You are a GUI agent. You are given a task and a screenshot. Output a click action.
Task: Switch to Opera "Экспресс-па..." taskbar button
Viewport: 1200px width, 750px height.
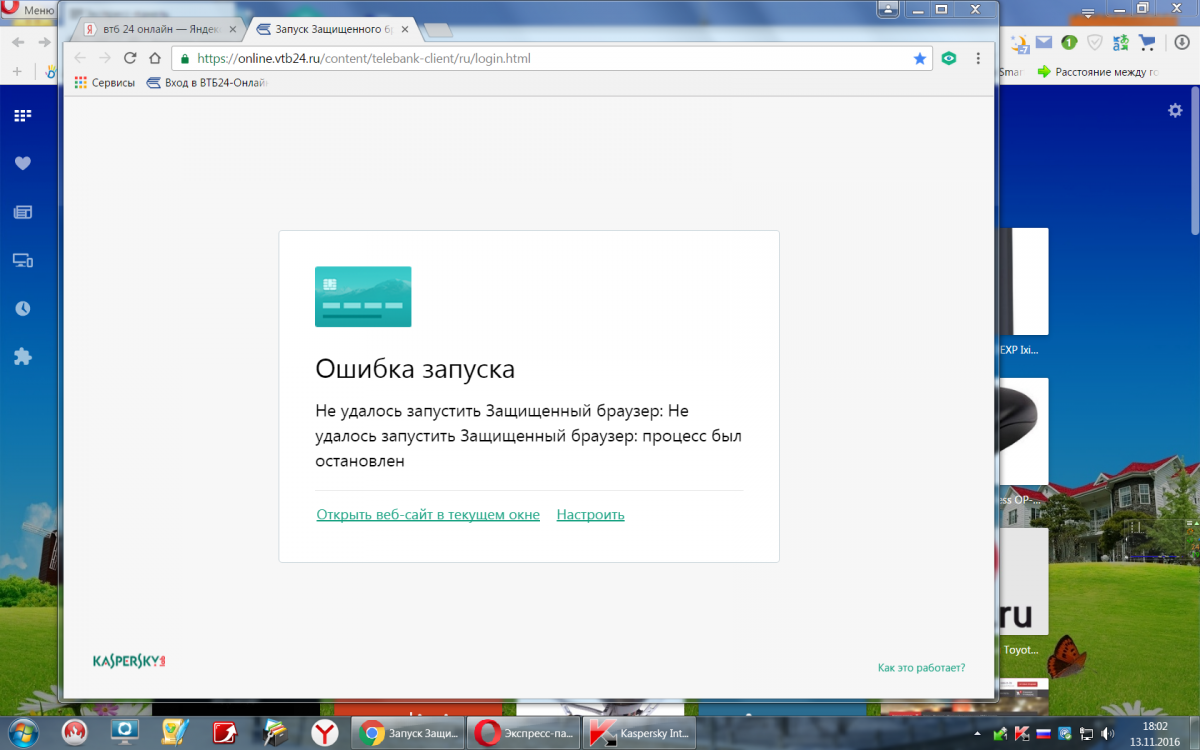point(524,733)
